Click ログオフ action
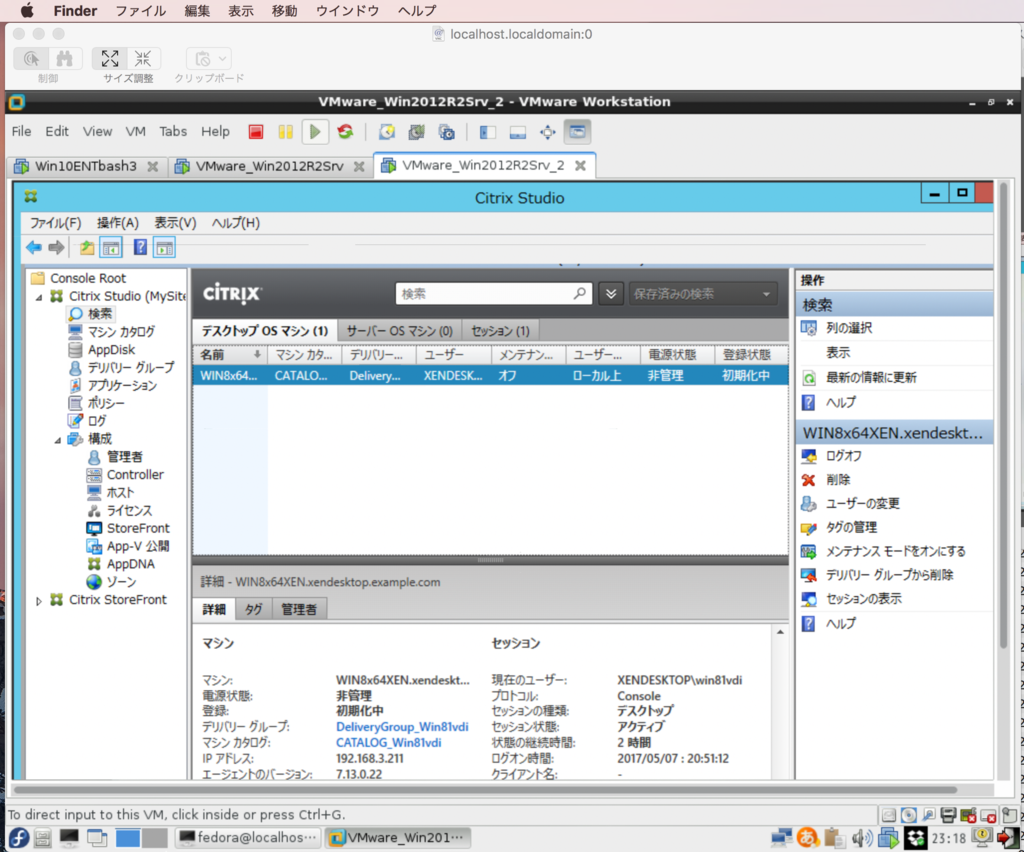1024x852 pixels. [844, 456]
